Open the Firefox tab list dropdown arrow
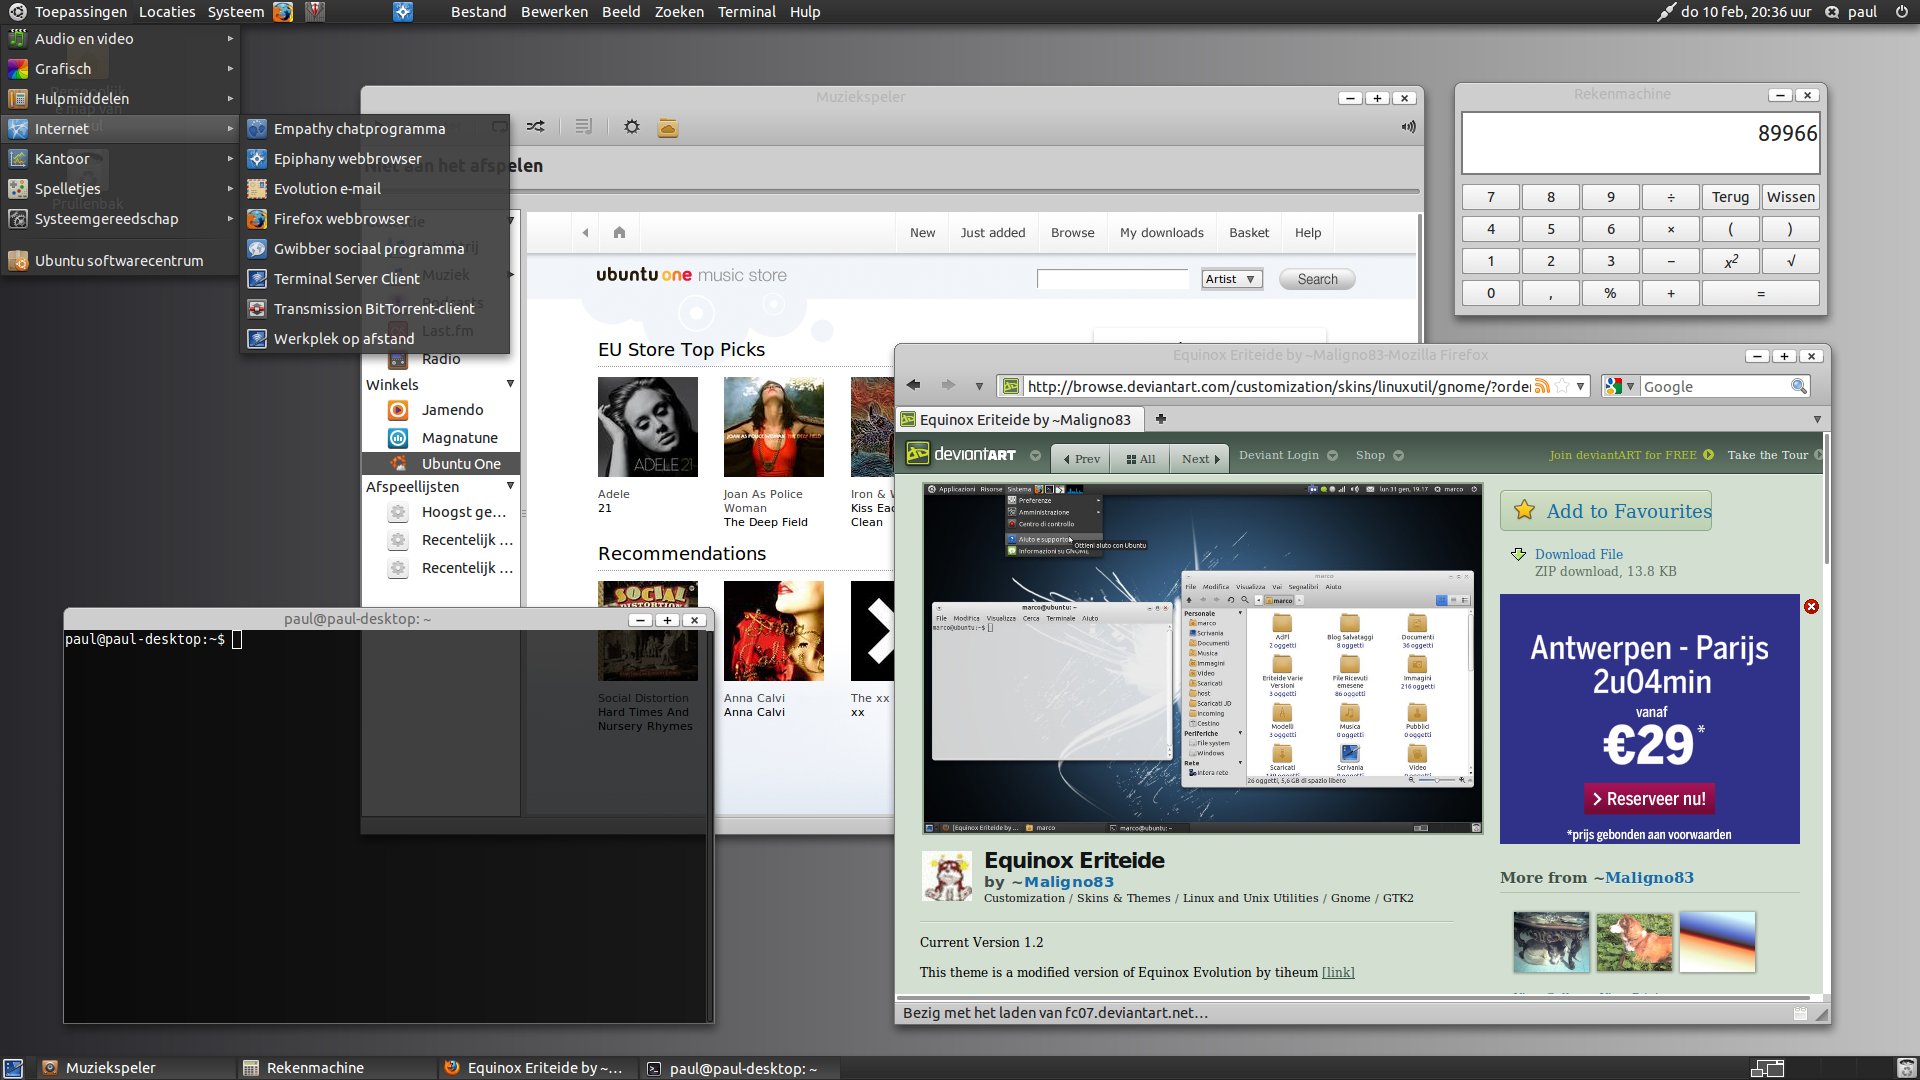The height and width of the screenshot is (1080, 1920). coord(1817,419)
